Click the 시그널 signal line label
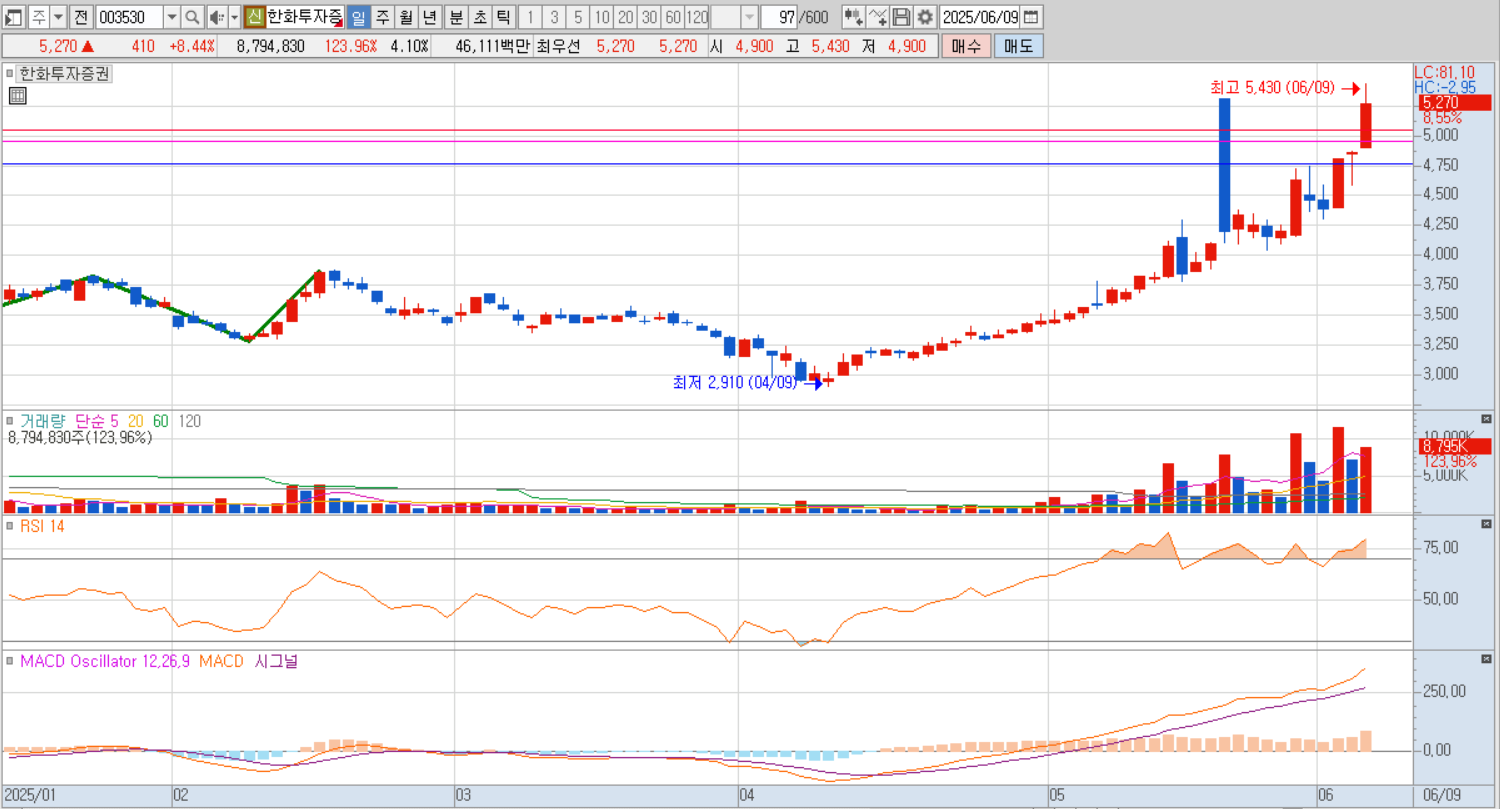This screenshot has width=1500, height=809. click(277, 661)
